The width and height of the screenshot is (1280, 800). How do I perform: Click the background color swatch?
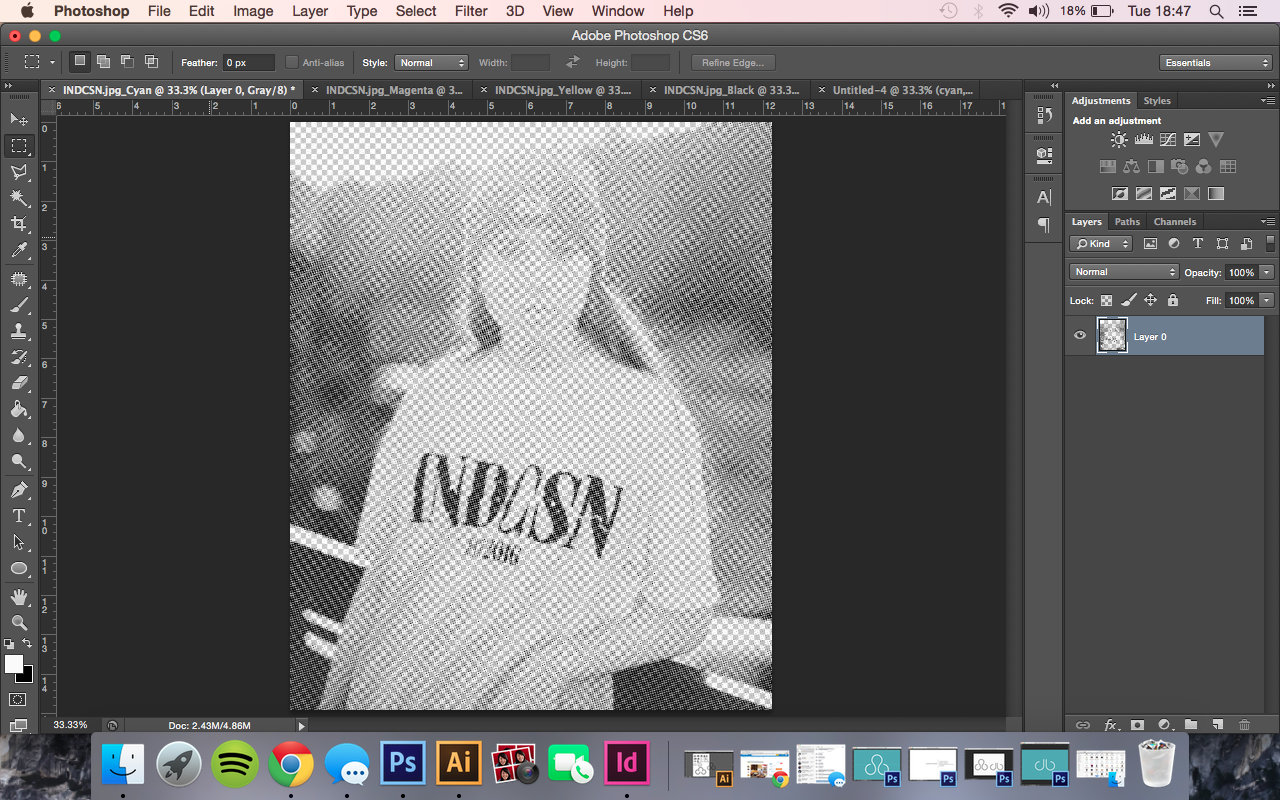click(x=25, y=675)
